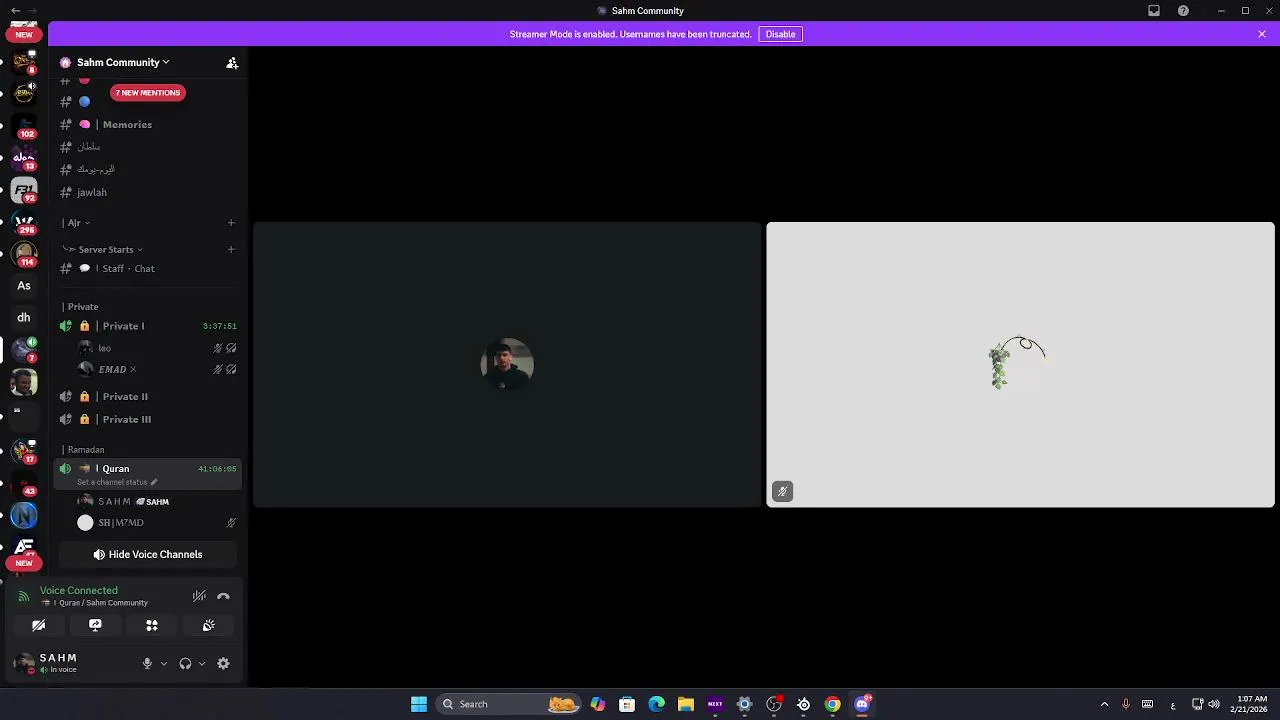Image resolution: width=1280 pixels, height=720 pixels.
Task: Open the soundboard
Action: 208,625
